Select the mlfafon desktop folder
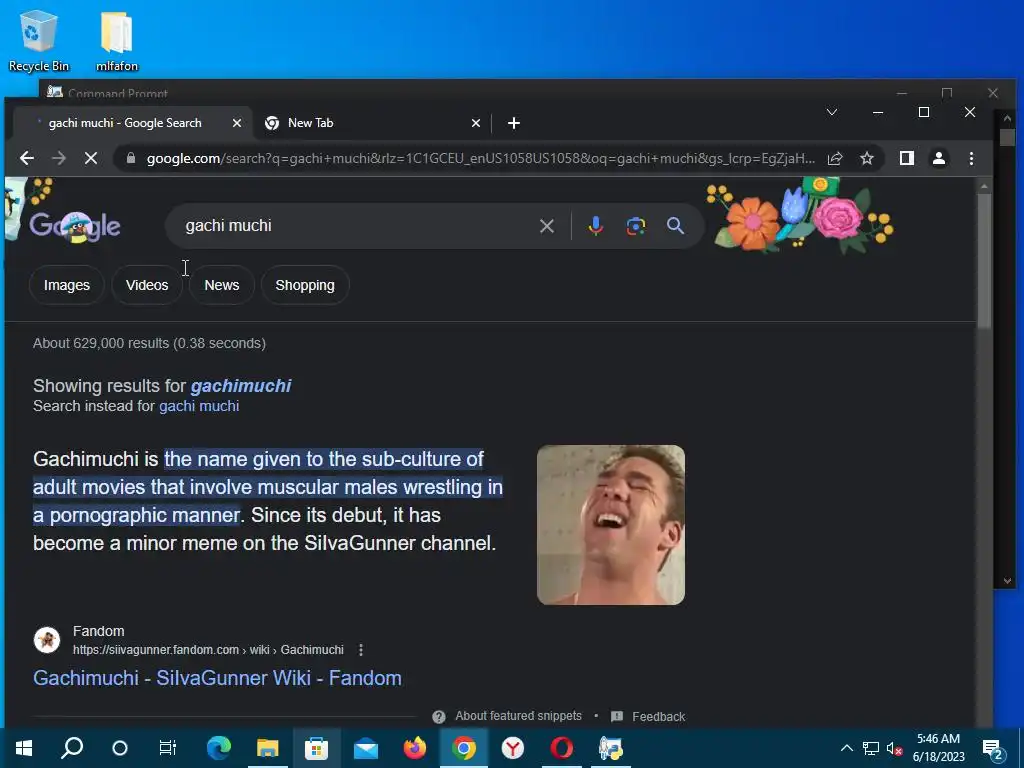The height and width of the screenshot is (768, 1024). pyautogui.click(x=117, y=40)
